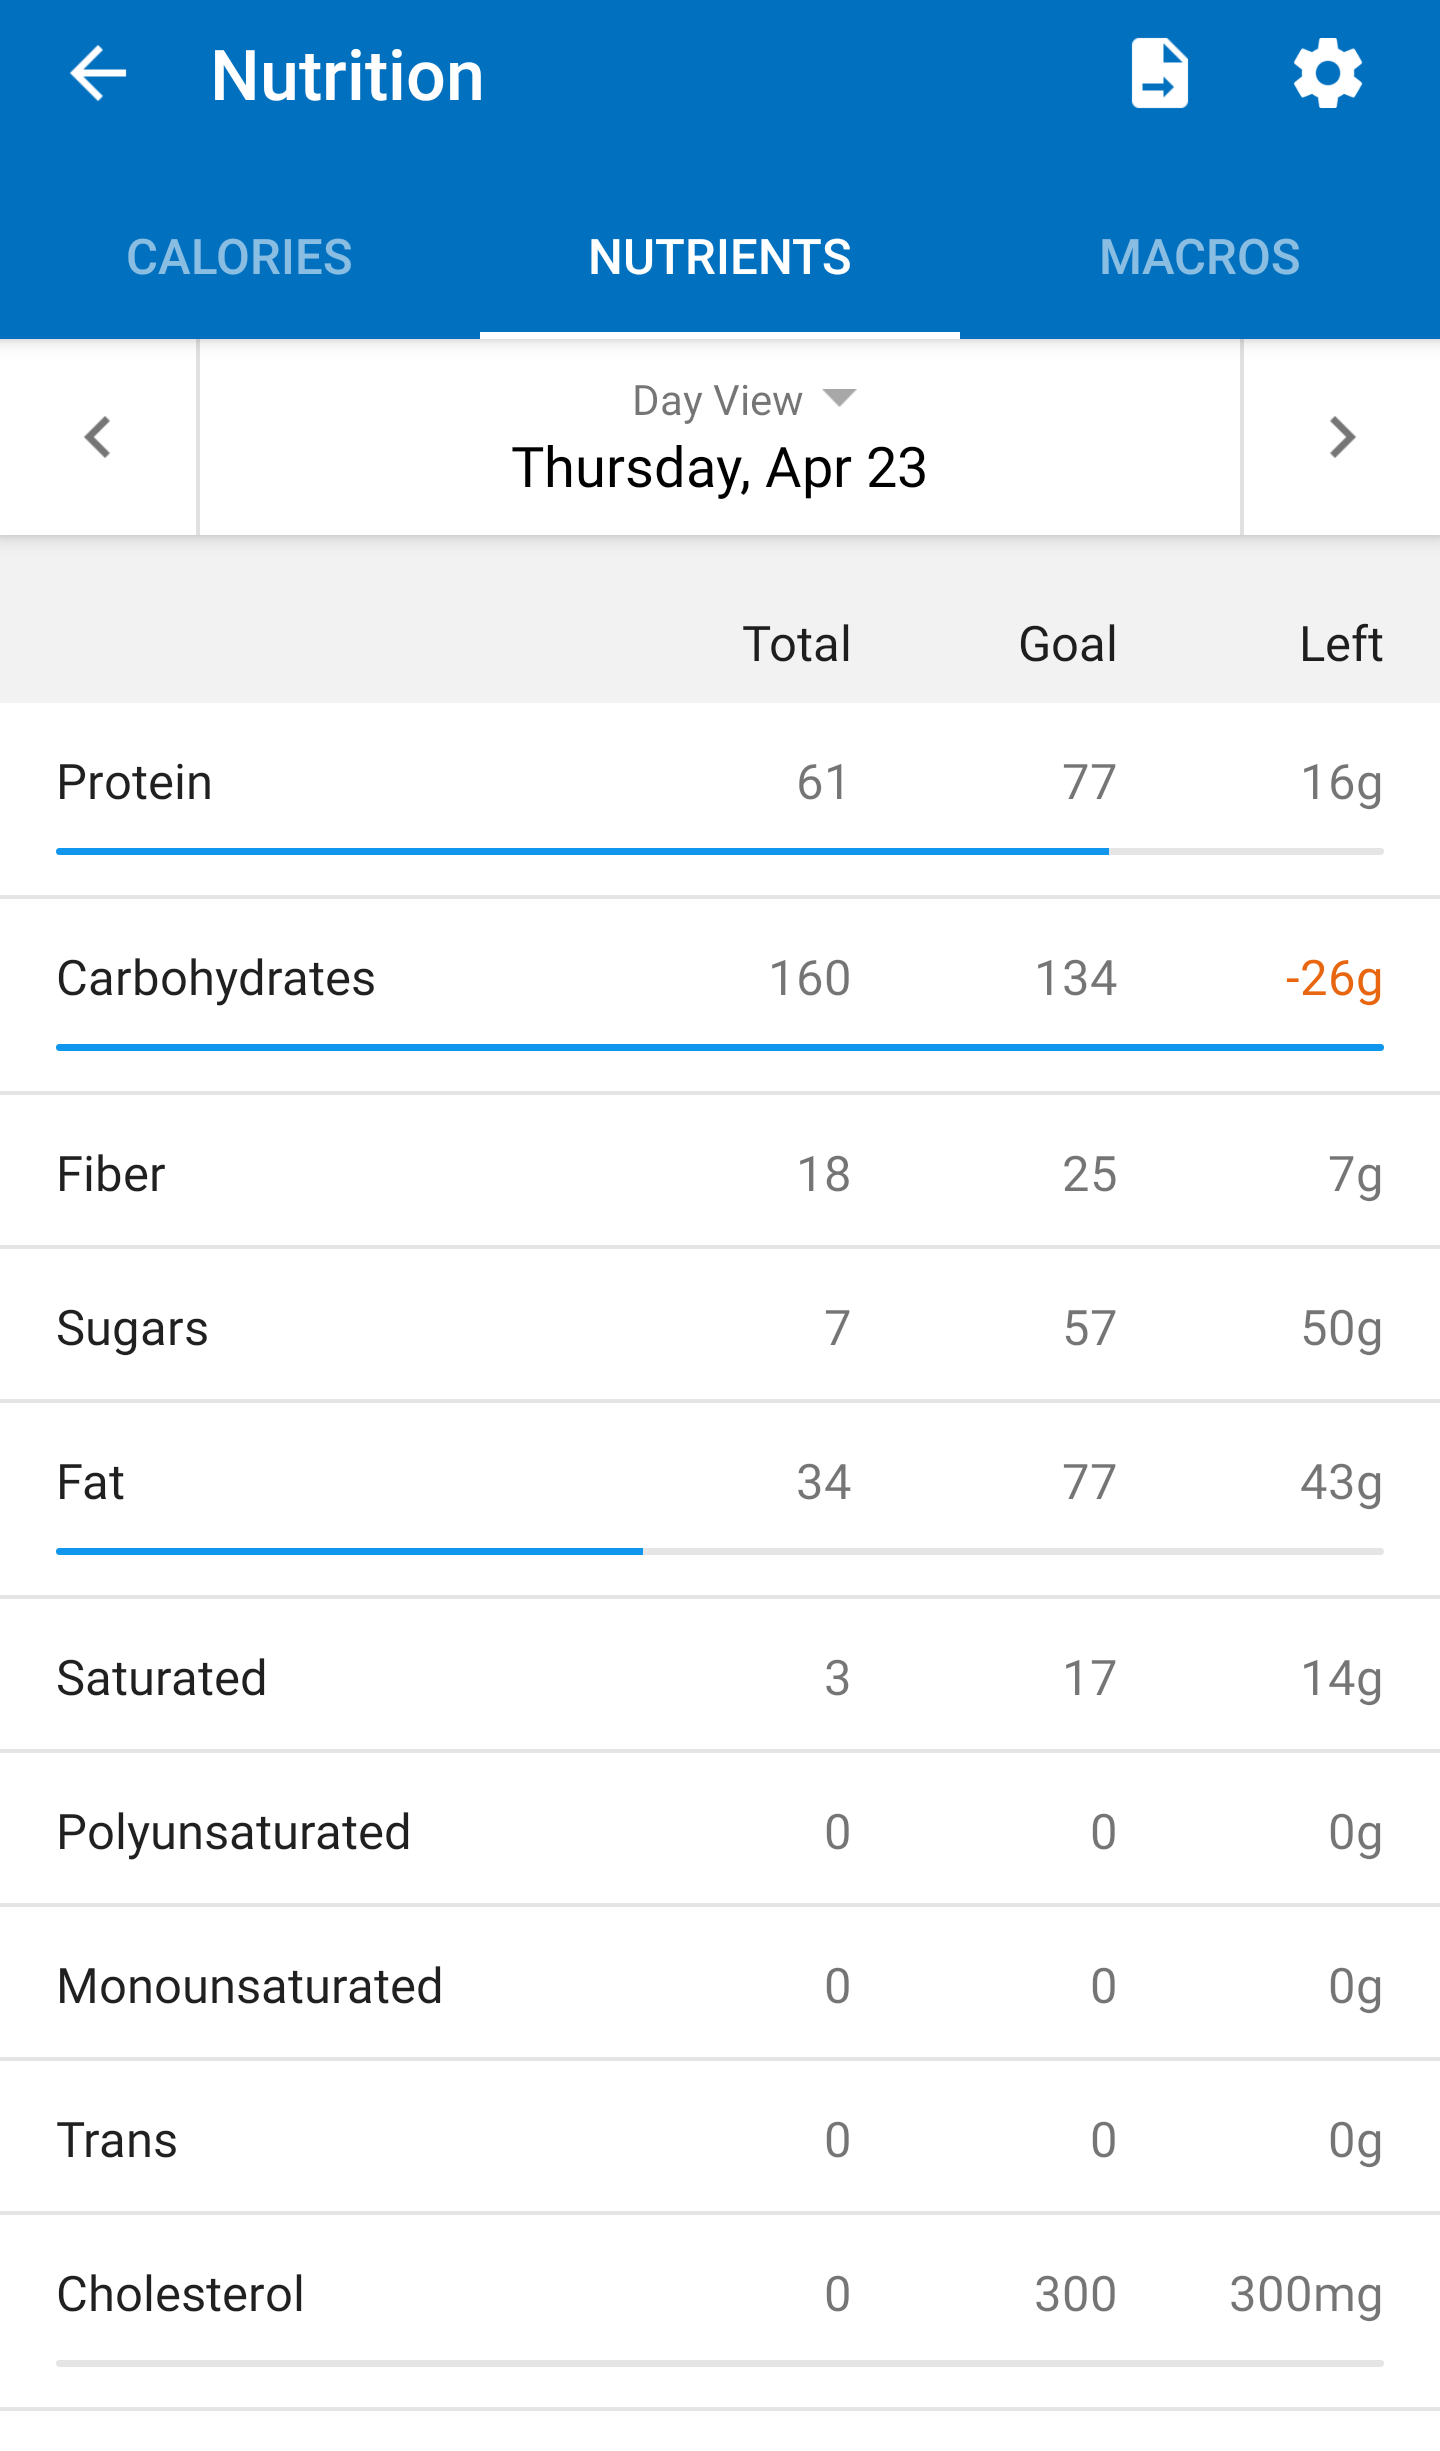1440x2451 pixels.
Task: Open the settings gear icon
Action: [x=1327, y=74]
